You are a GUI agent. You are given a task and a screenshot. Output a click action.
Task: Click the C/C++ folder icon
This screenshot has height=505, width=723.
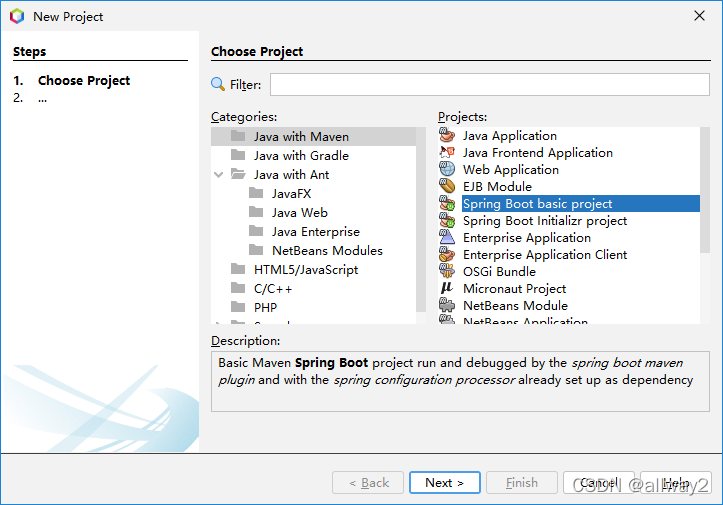tap(238, 289)
